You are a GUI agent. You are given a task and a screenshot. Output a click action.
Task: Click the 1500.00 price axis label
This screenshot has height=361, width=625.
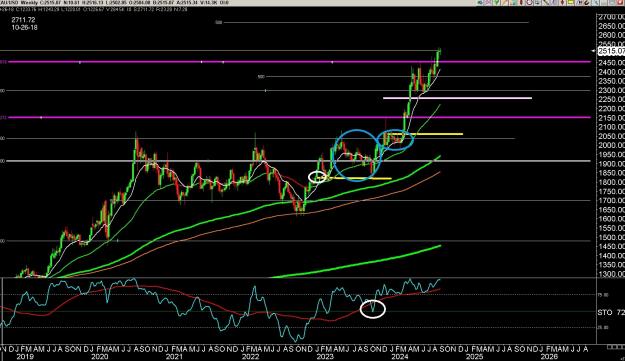pos(611,237)
